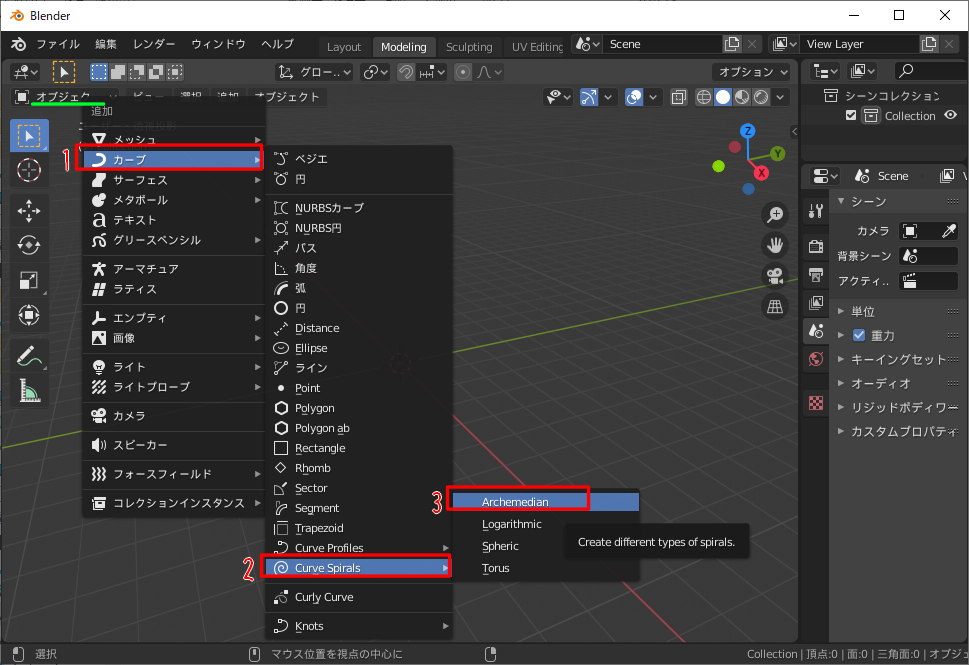The height and width of the screenshot is (665, 969).
Task: Click the zoom magnifier viewport icon
Action: (775, 214)
